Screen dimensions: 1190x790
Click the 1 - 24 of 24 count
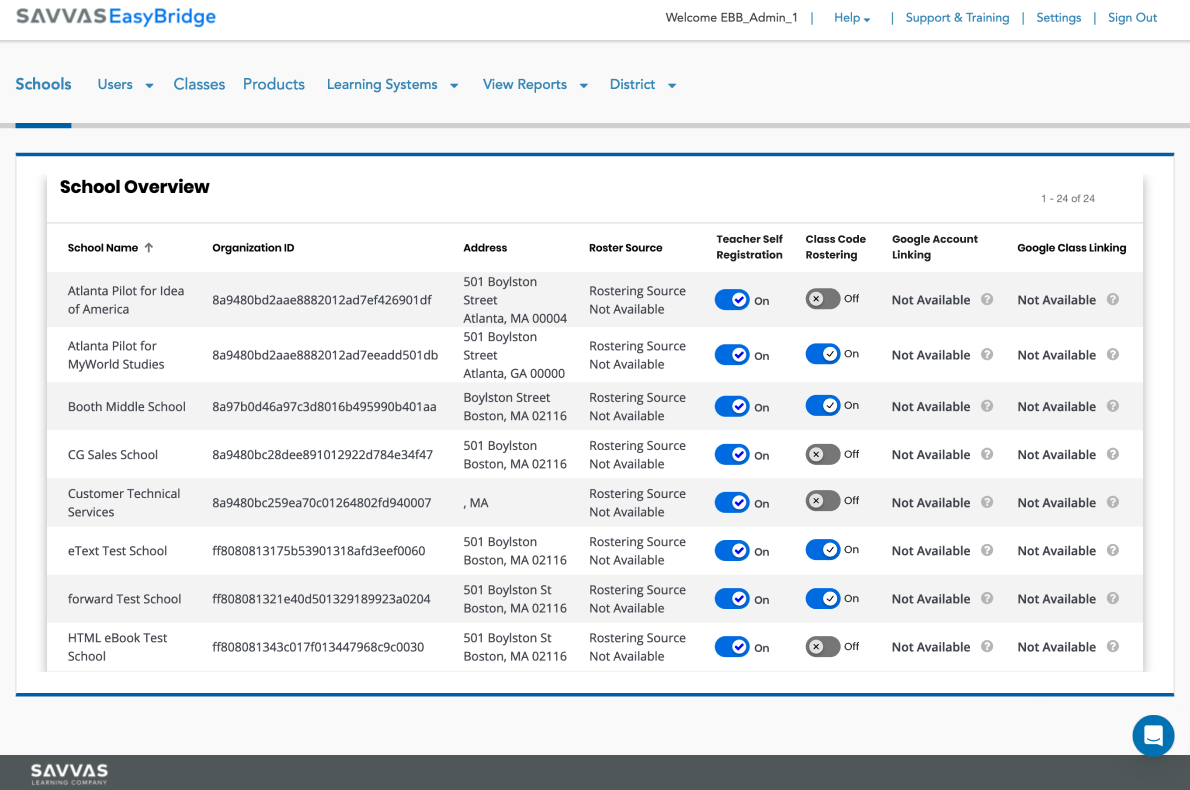pos(1068,198)
